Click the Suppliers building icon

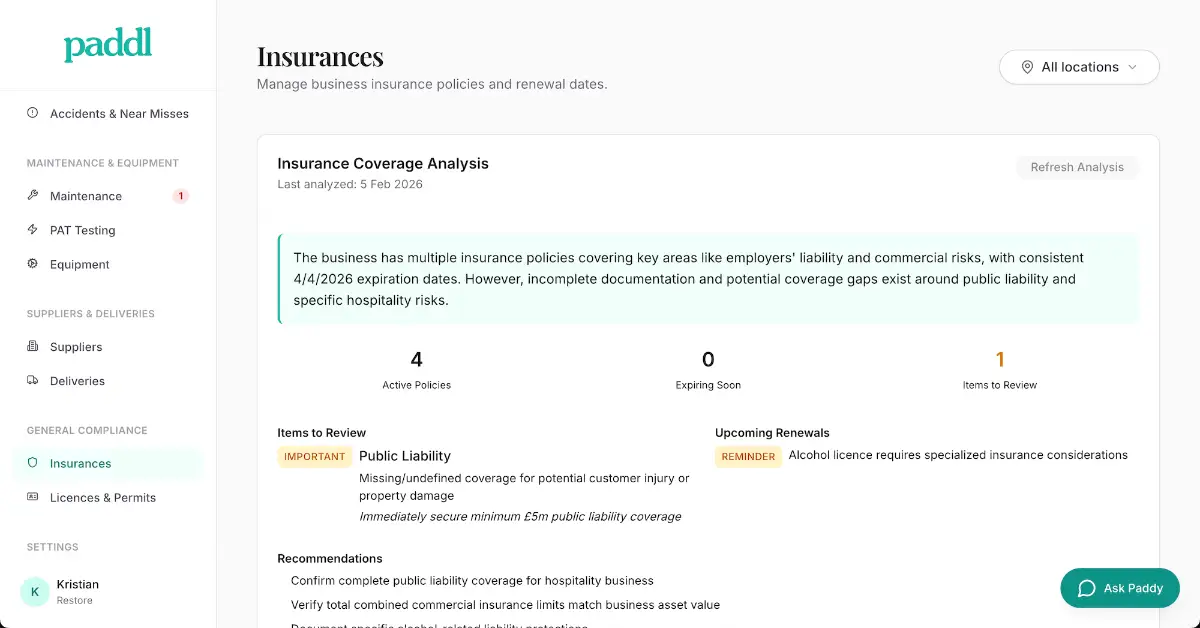click(x=33, y=347)
